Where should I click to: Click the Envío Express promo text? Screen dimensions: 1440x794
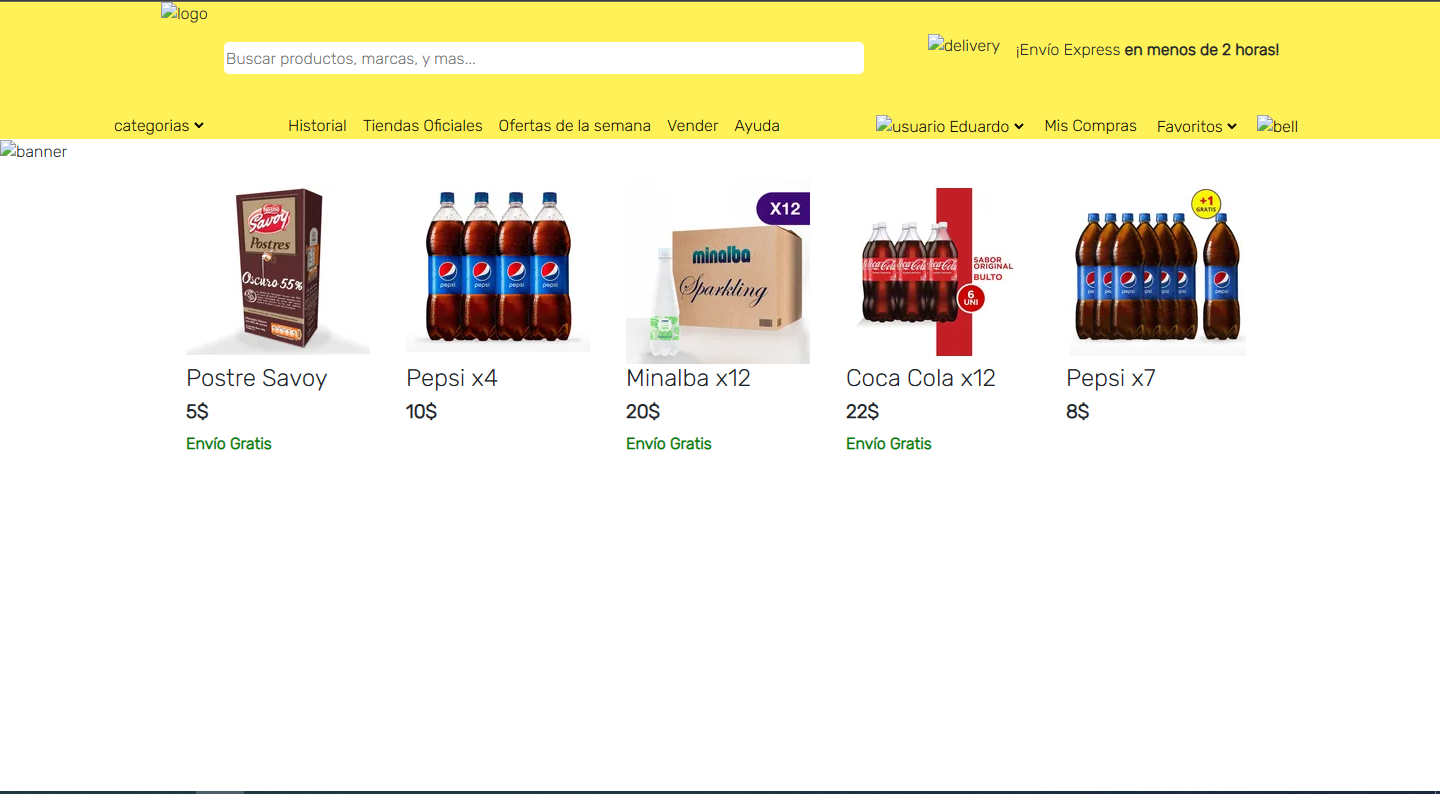pos(1147,50)
